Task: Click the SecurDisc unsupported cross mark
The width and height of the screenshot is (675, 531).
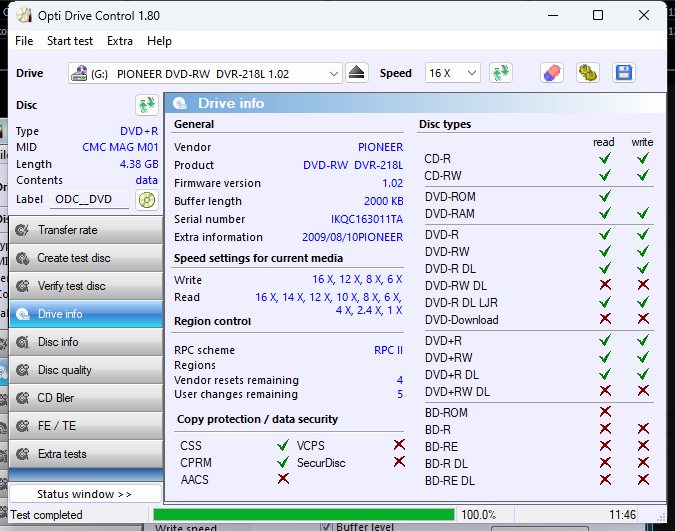Action: coord(399,462)
